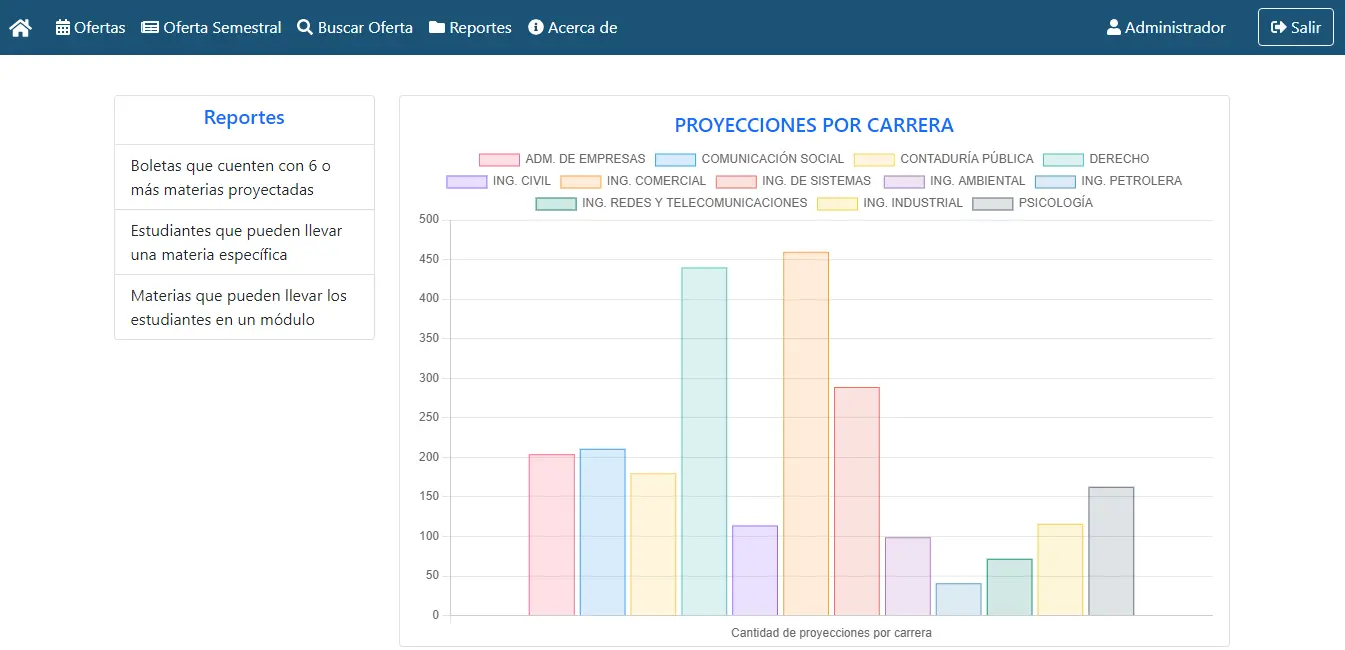
Task: Toggle ADM. DE EMPRESAS legend swatch
Action: point(499,160)
